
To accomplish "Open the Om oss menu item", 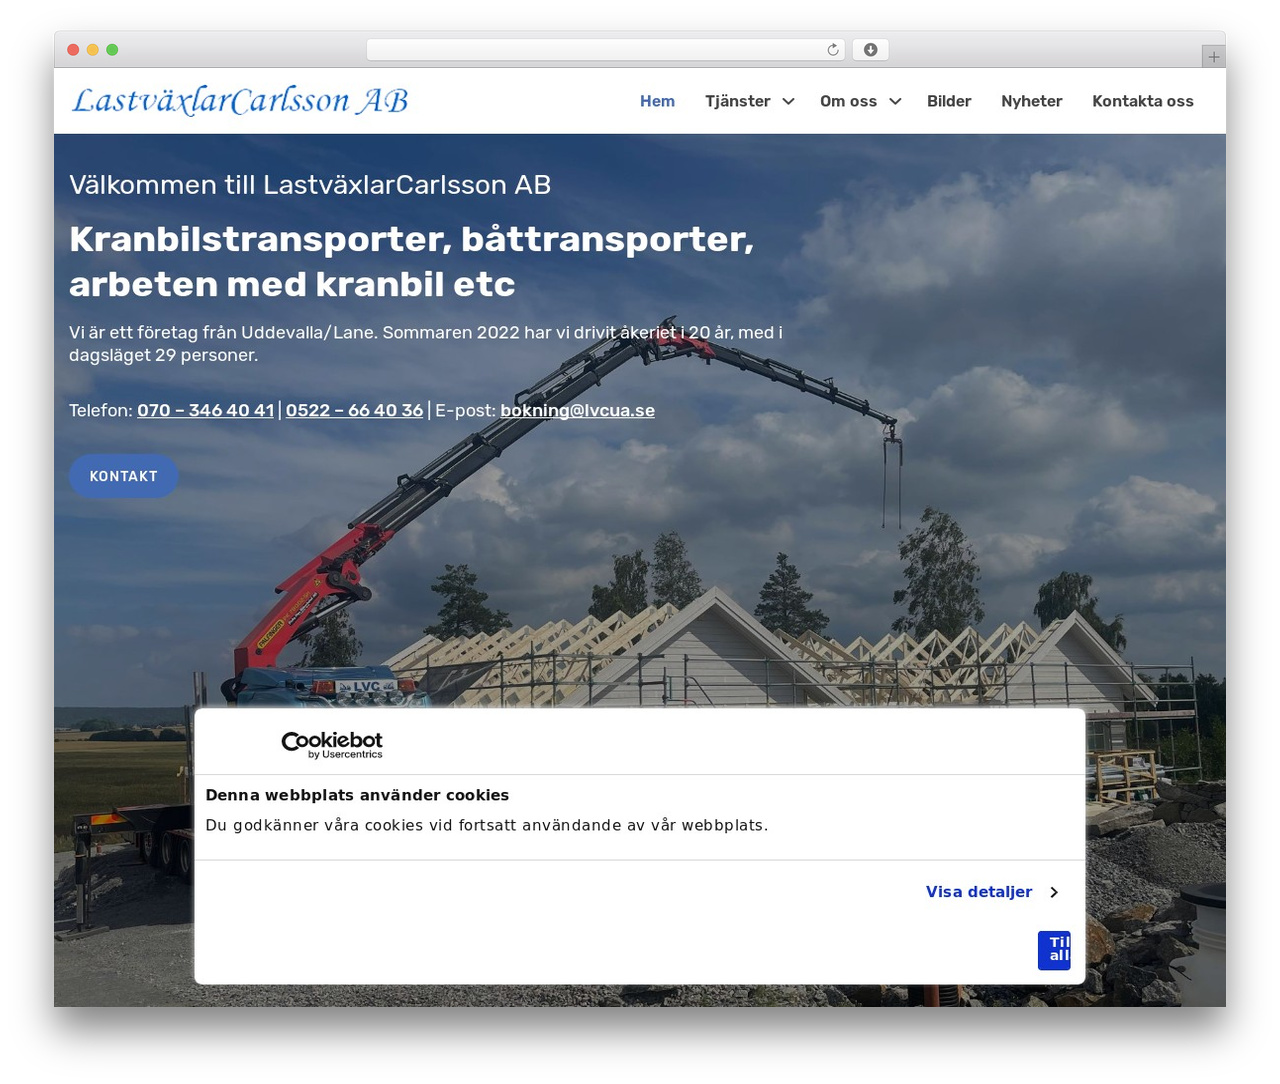I will tap(848, 101).
